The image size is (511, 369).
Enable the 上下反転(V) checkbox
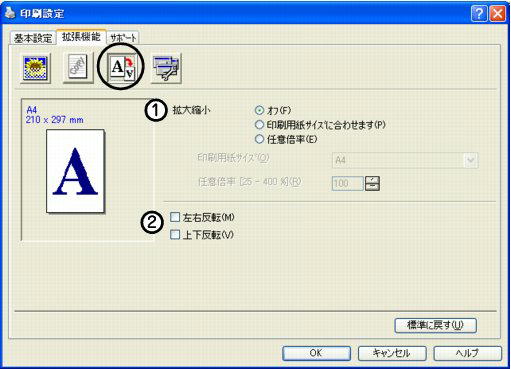(x=175, y=235)
